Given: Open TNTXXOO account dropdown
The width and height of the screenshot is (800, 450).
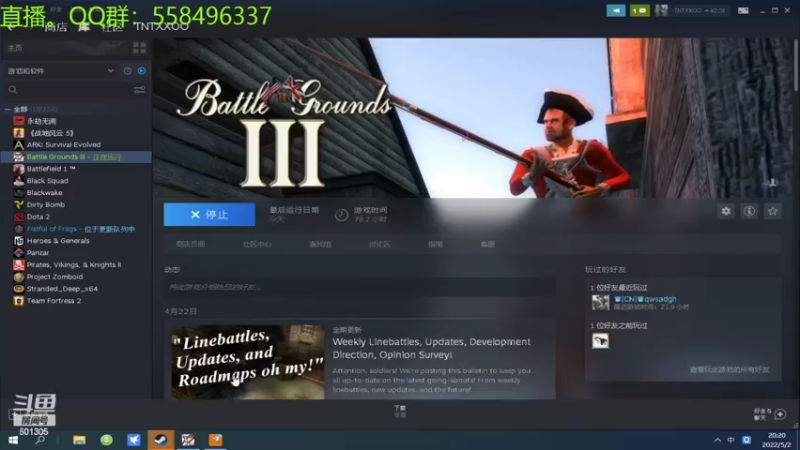Looking at the screenshot, I should coord(699,10).
